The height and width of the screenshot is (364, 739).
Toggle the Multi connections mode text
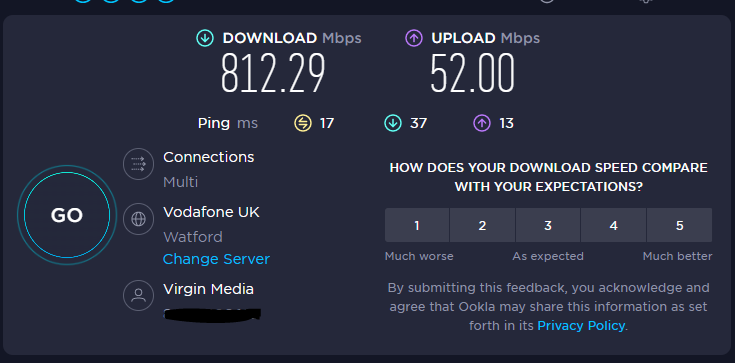[181, 182]
